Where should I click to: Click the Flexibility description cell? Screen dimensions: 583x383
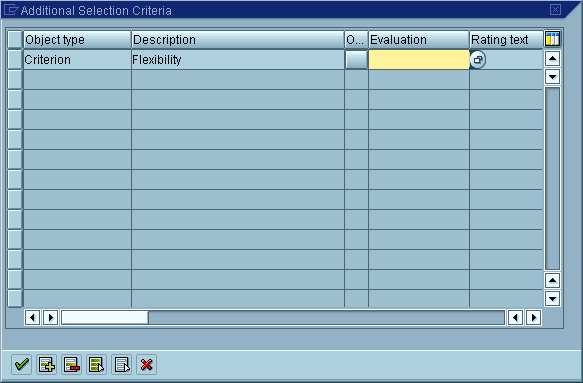tap(238, 59)
